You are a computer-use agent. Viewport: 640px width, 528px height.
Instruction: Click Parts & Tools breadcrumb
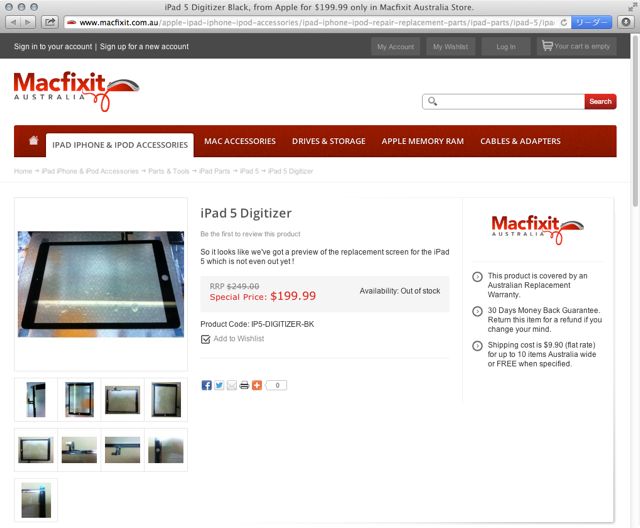coord(169,171)
